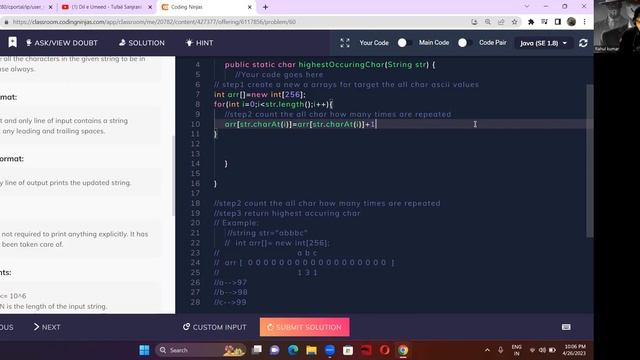
Task: Click the taskbar Search box
Action: click(200, 350)
